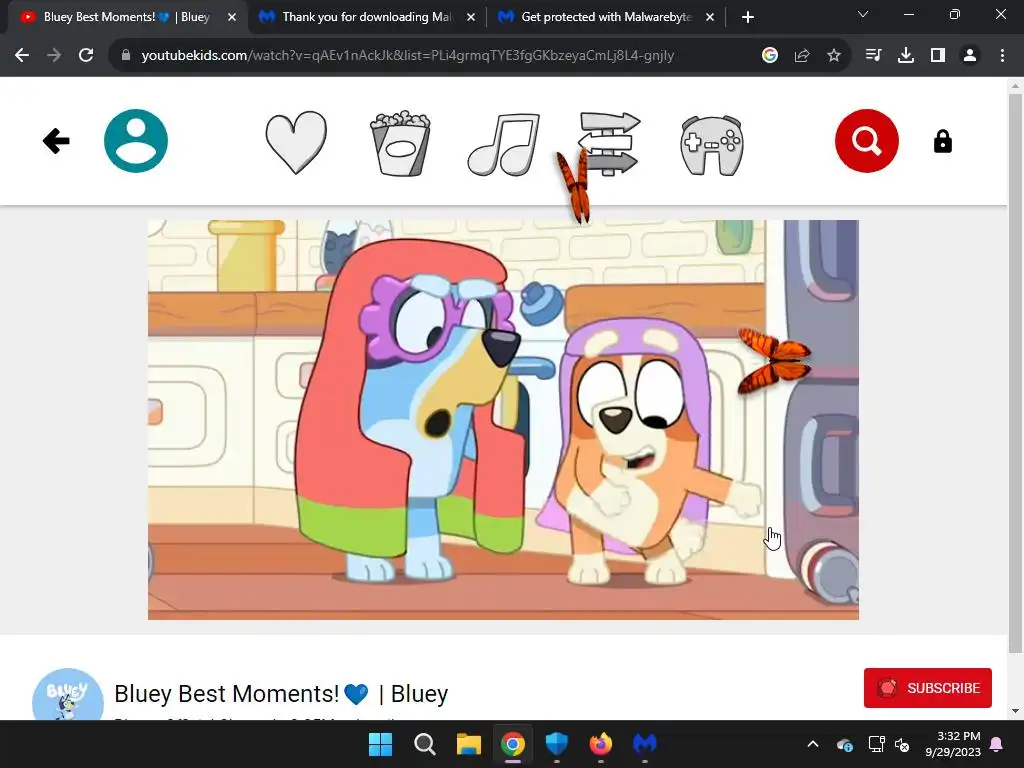
Task: Open Windows taskbar search
Action: (424, 744)
